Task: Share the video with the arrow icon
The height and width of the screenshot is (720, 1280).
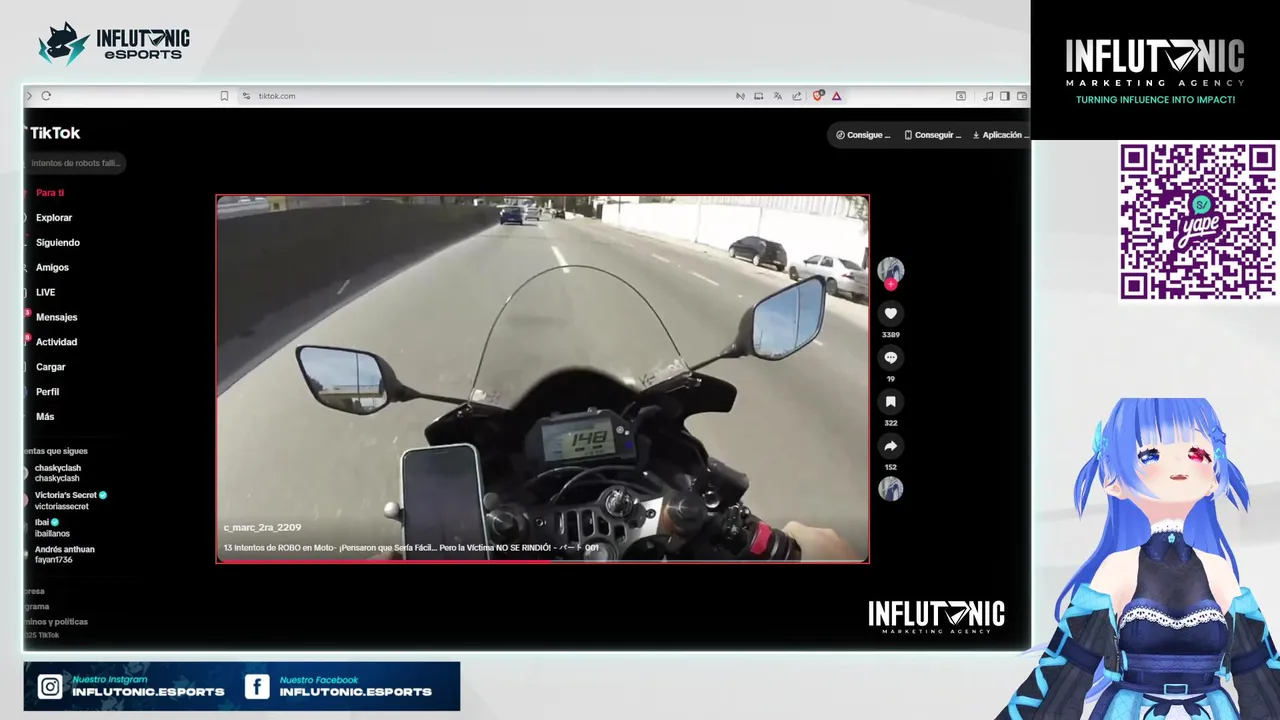Action: (x=890, y=446)
